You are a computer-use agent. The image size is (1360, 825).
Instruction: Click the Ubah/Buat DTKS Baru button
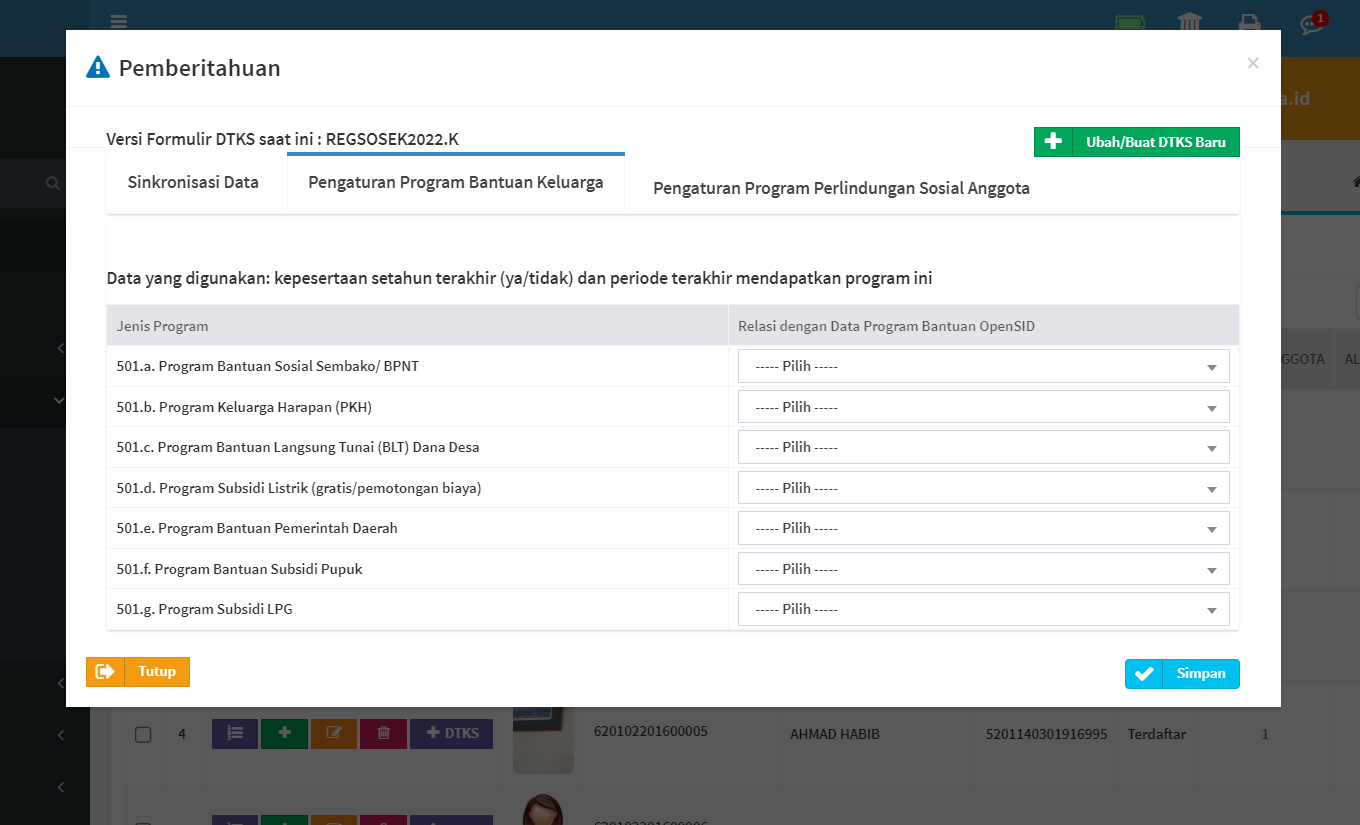(x=1136, y=141)
